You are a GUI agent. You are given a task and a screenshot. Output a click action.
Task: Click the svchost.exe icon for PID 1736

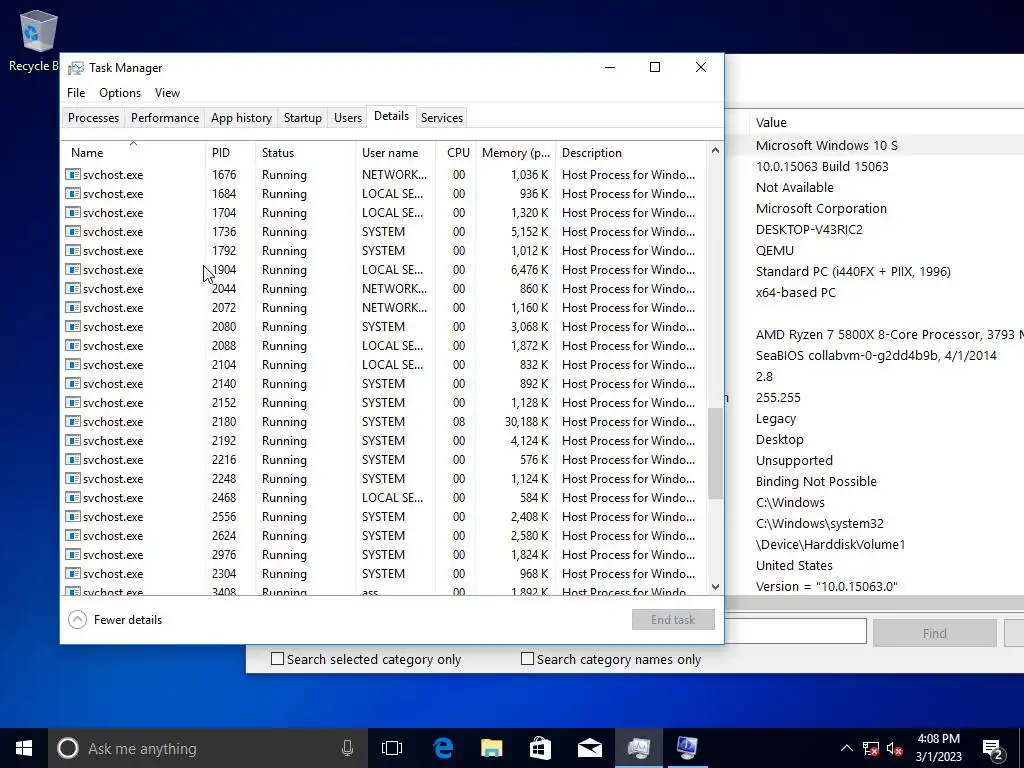[73, 232]
